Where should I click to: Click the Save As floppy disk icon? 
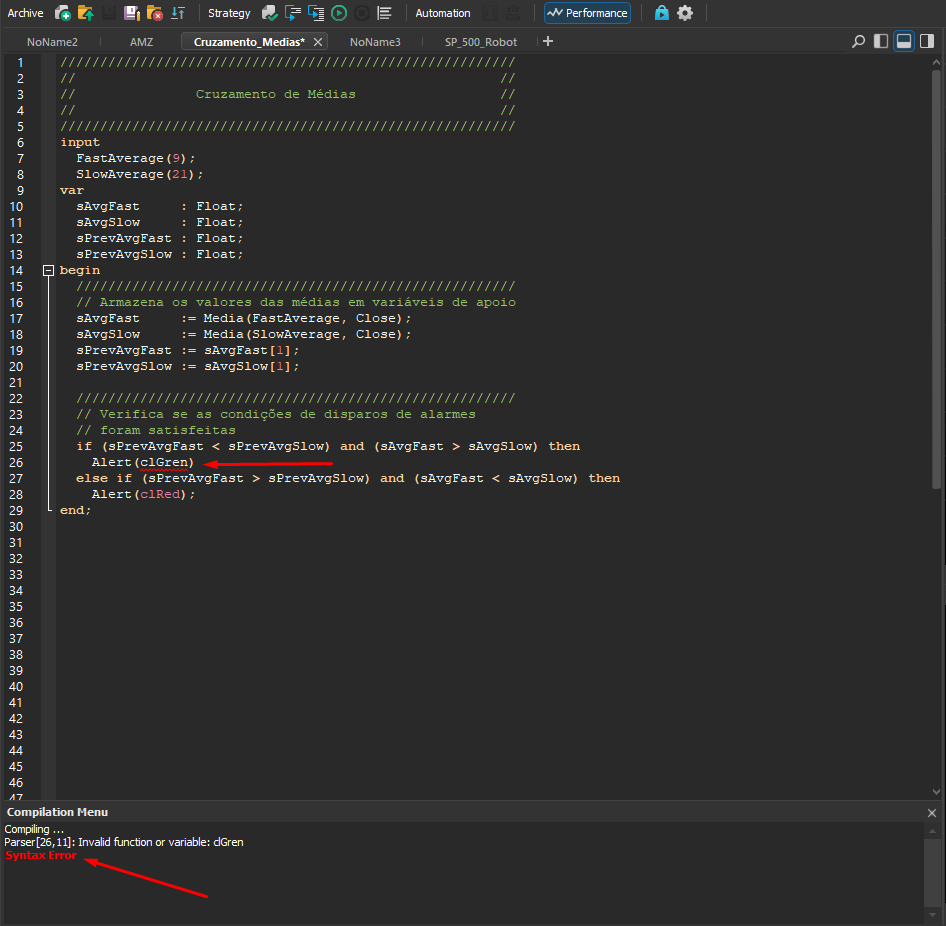[132, 13]
